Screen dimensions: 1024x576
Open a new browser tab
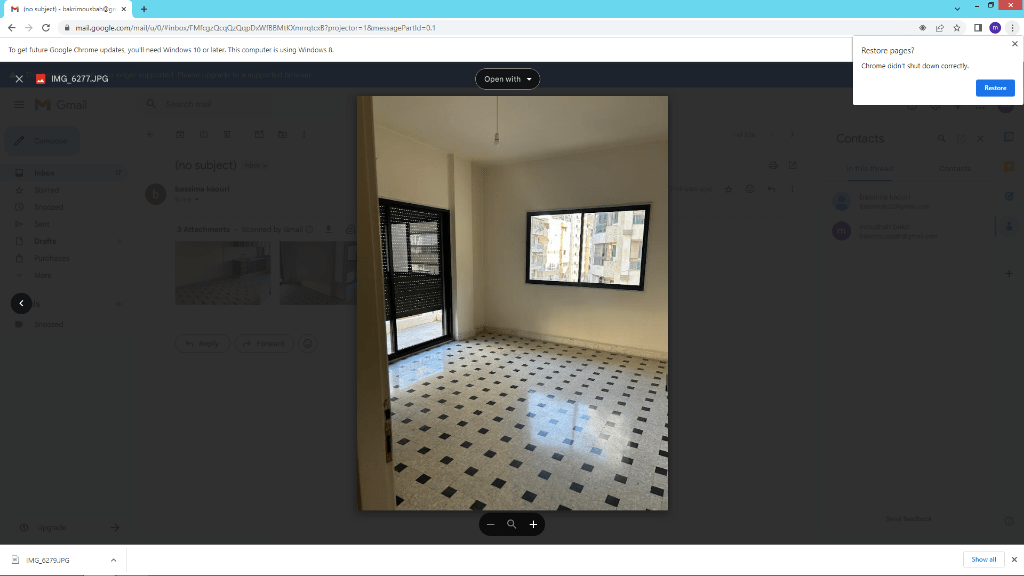coord(144,9)
